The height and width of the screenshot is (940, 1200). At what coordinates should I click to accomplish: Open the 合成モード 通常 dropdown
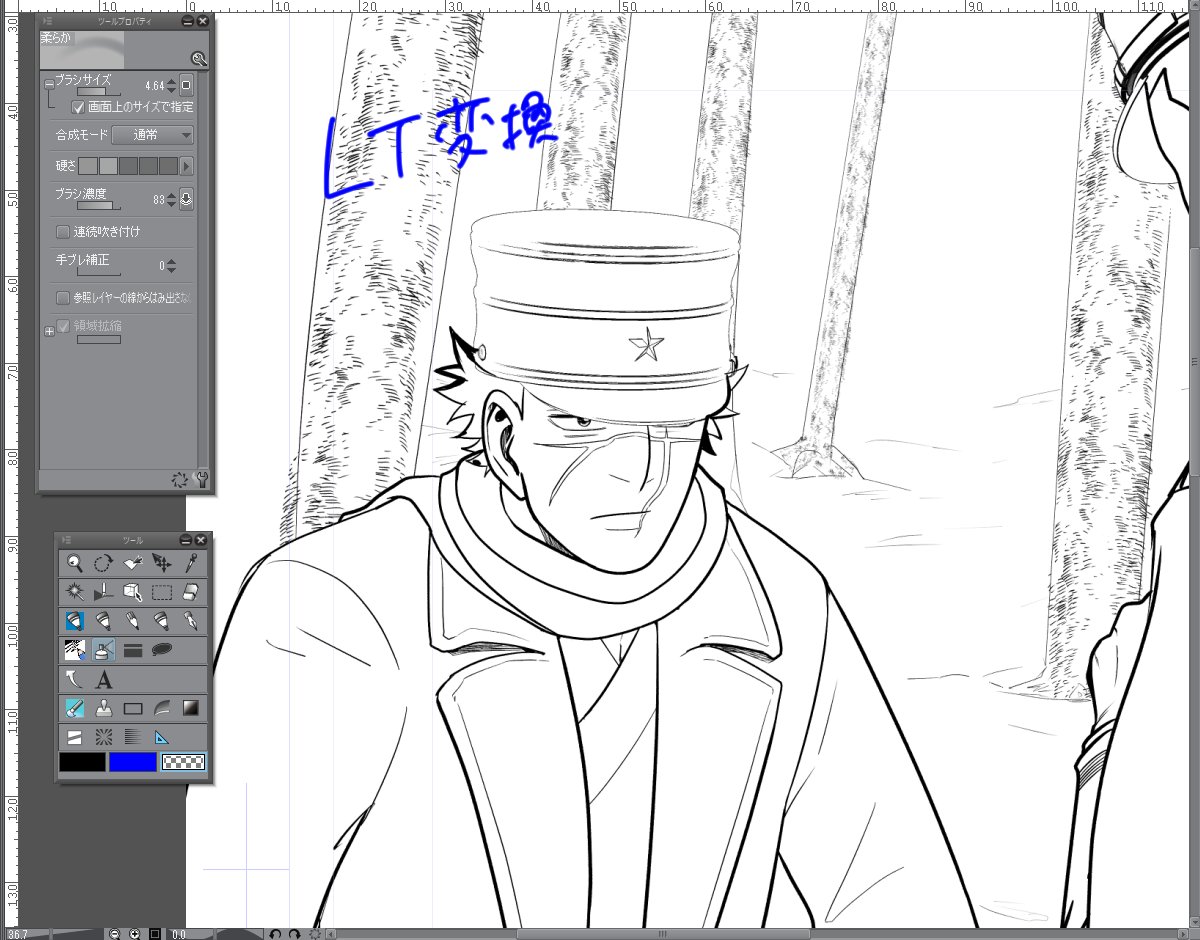[x=153, y=135]
